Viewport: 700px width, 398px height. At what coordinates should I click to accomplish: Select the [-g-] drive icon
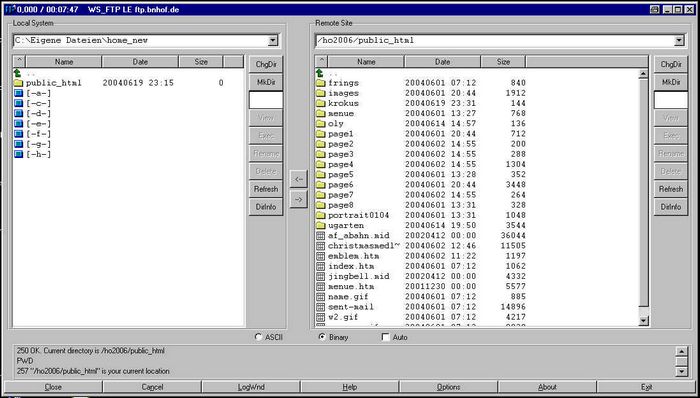click(x=18, y=144)
